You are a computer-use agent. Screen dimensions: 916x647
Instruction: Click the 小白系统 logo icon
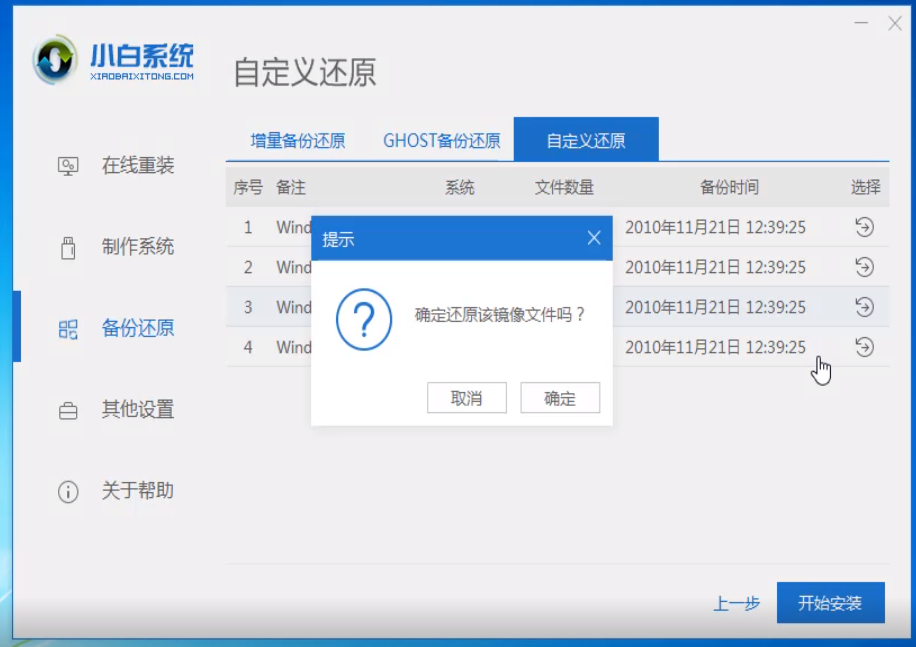pos(56,62)
